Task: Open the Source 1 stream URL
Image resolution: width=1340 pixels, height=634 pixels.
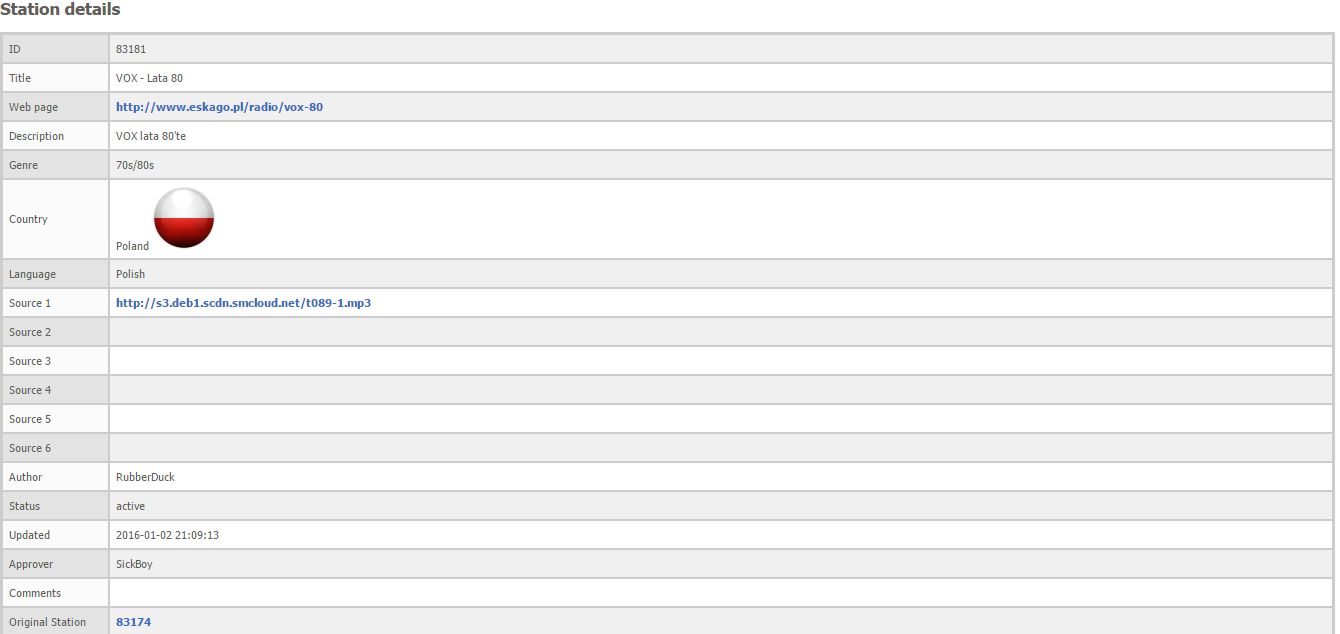Action: [243, 303]
